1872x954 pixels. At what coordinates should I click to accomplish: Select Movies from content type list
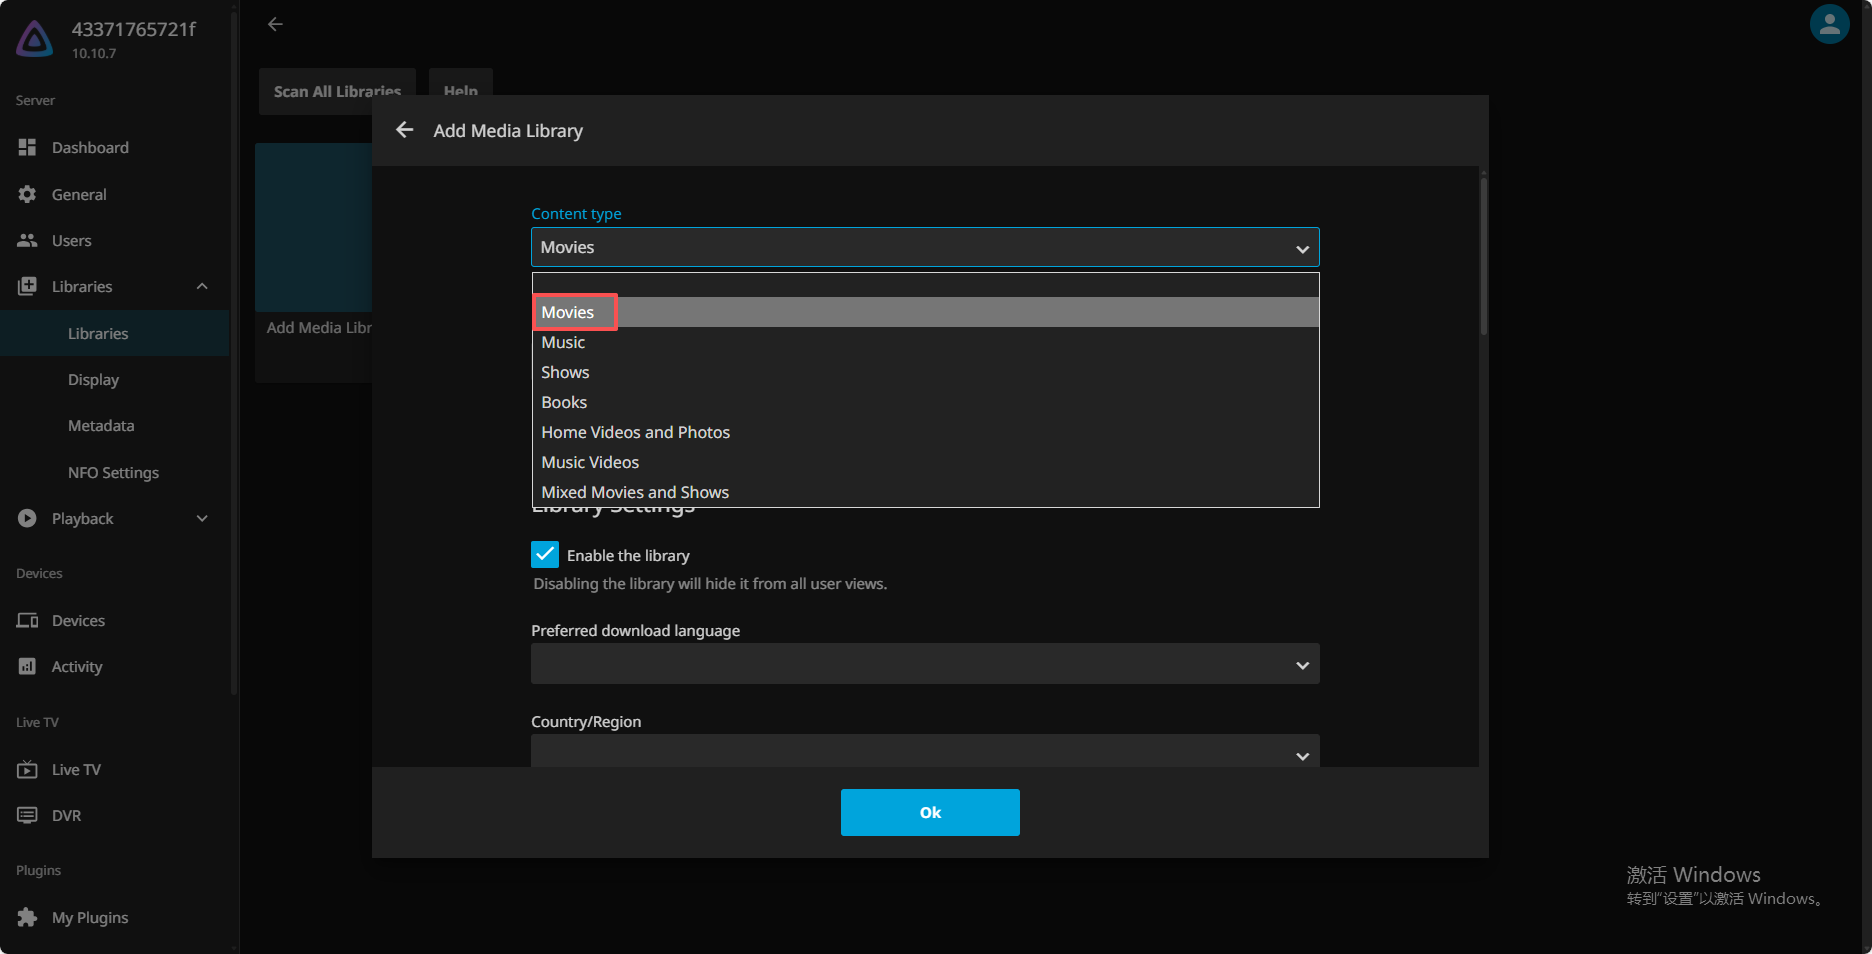[925, 312]
